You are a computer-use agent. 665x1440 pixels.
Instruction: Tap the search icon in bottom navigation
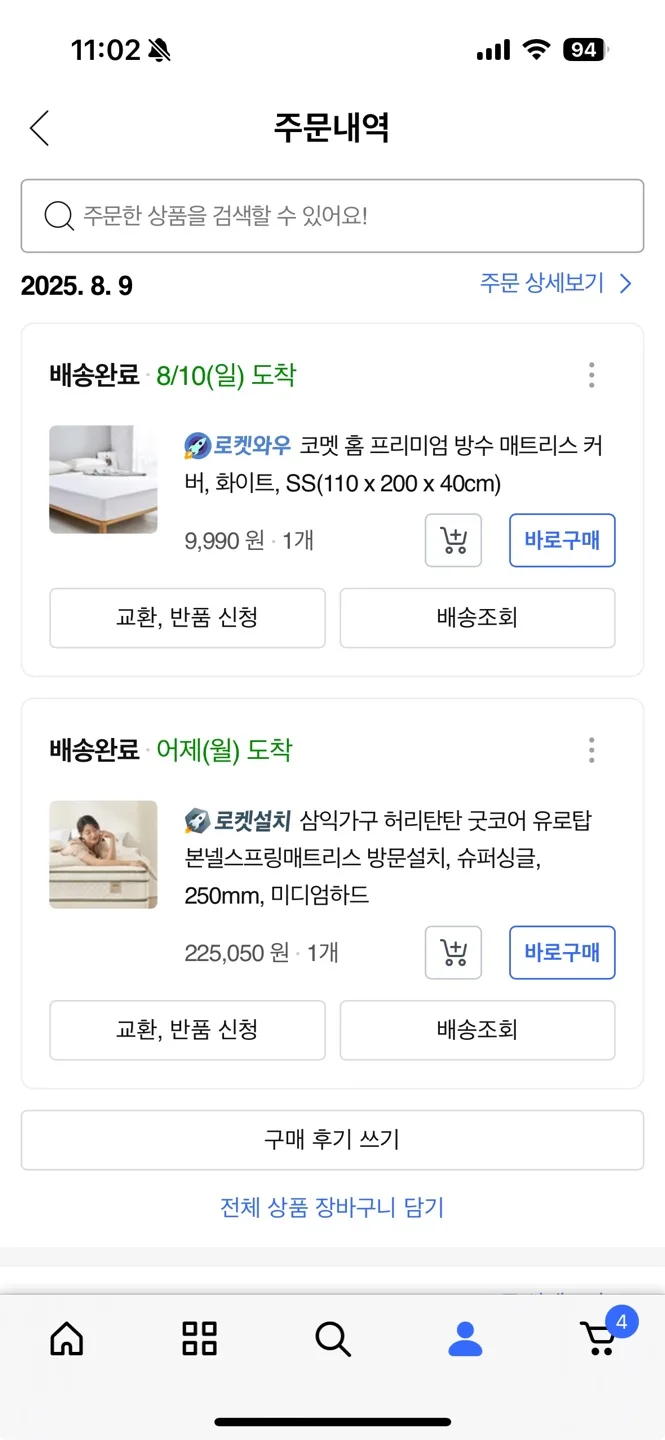tap(332, 1340)
